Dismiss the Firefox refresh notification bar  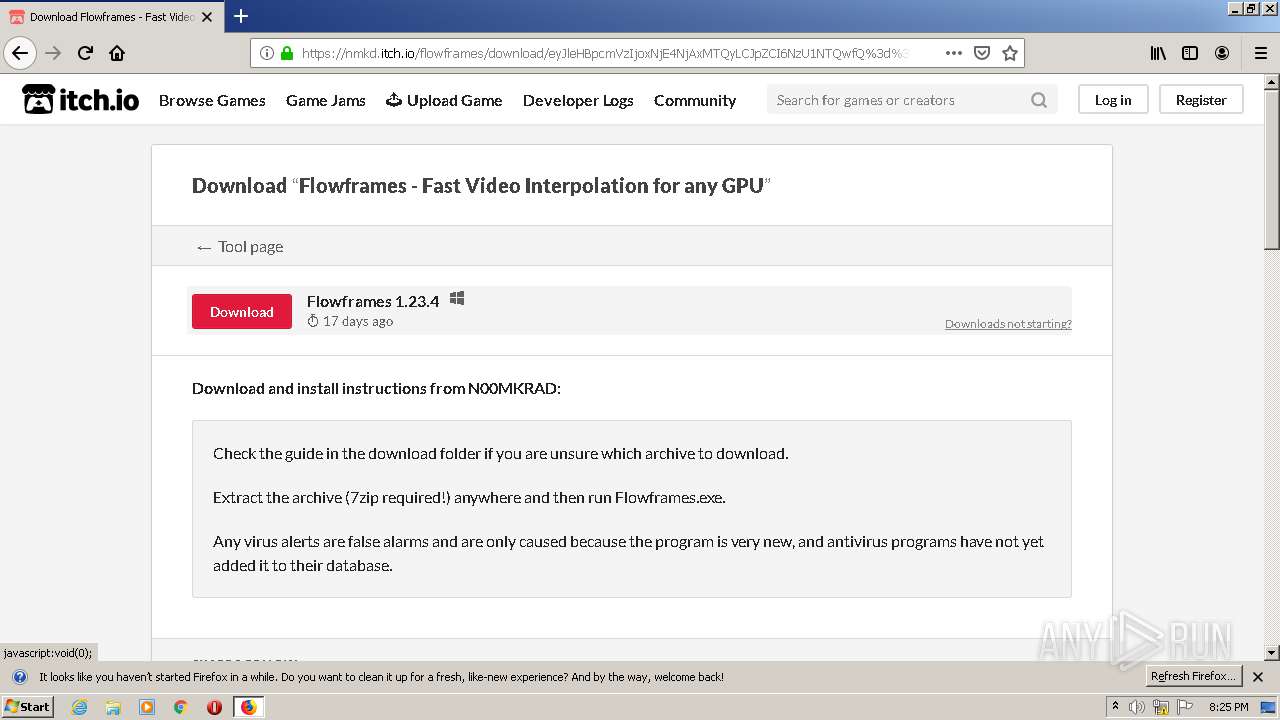tap(1258, 677)
